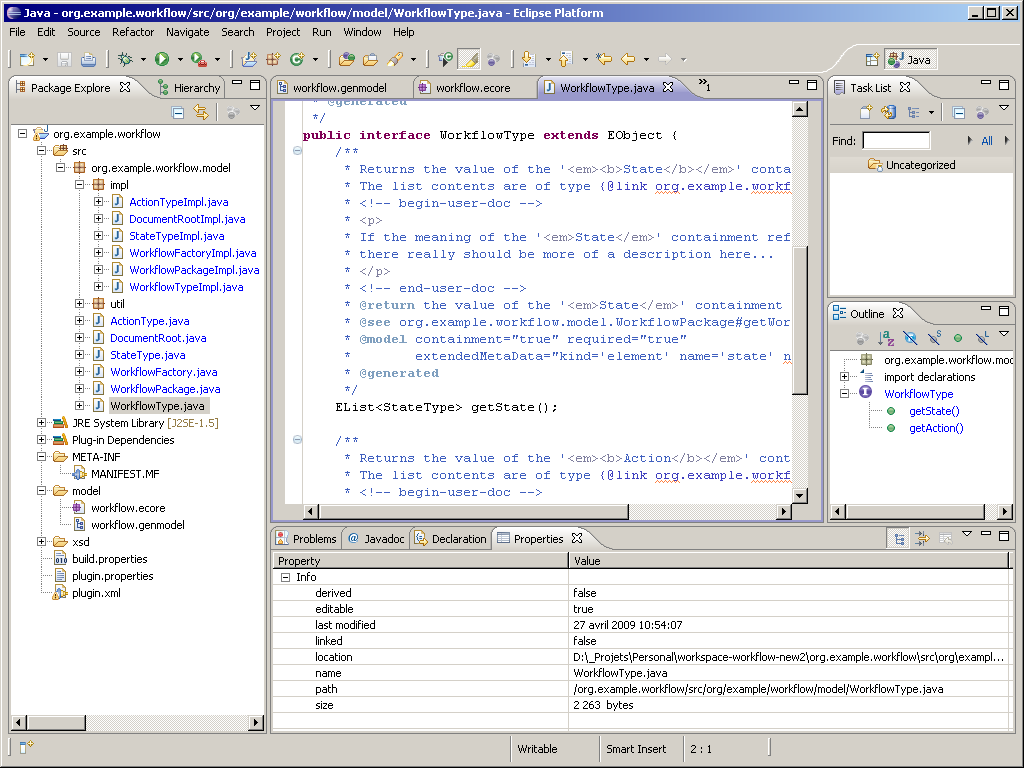
Task: Toggle alphabetical Sort in Outline view
Action: [886, 338]
